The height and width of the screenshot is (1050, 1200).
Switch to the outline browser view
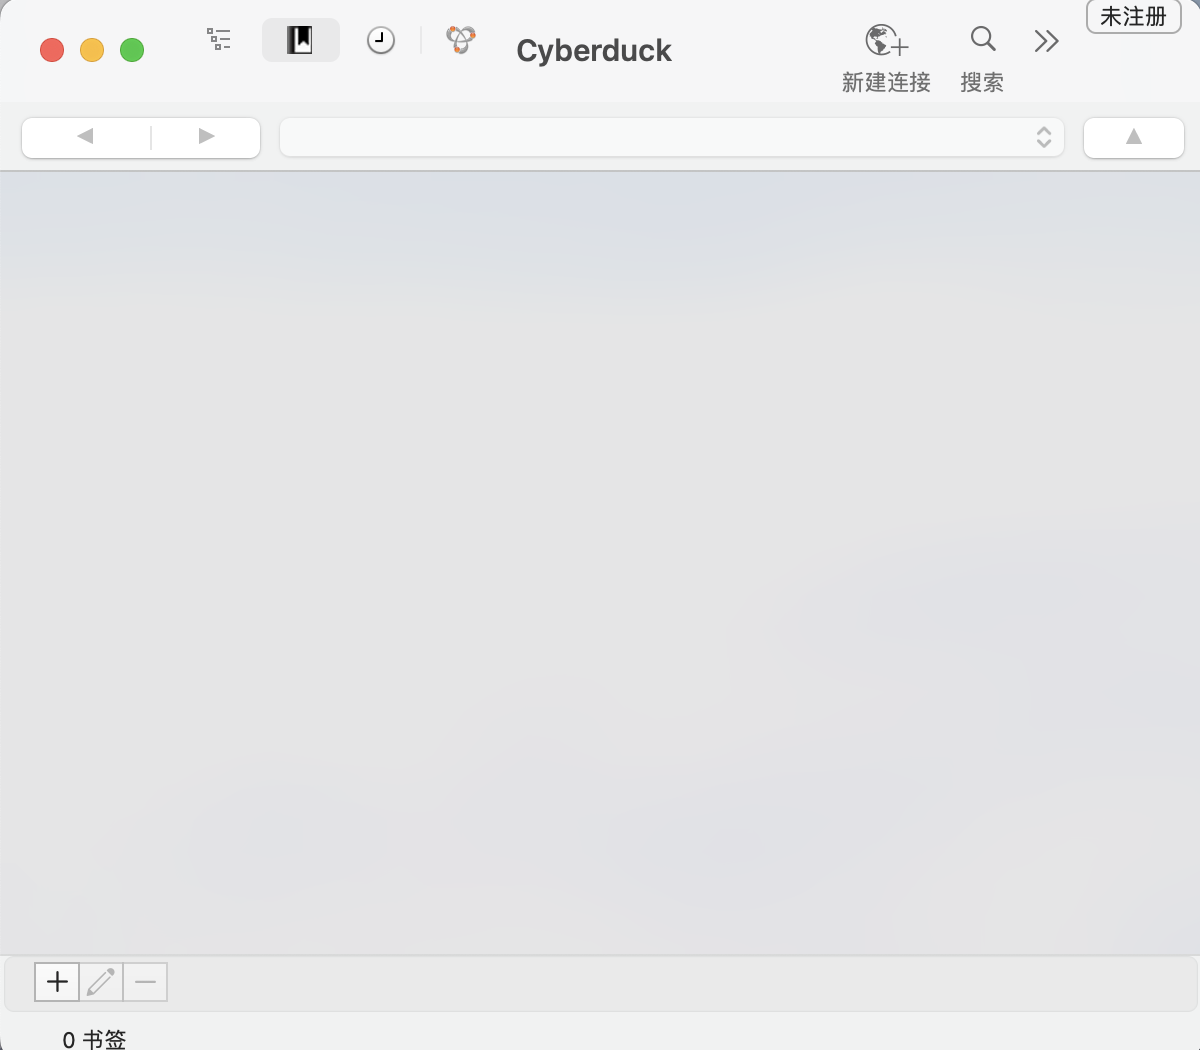tap(219, 40)
